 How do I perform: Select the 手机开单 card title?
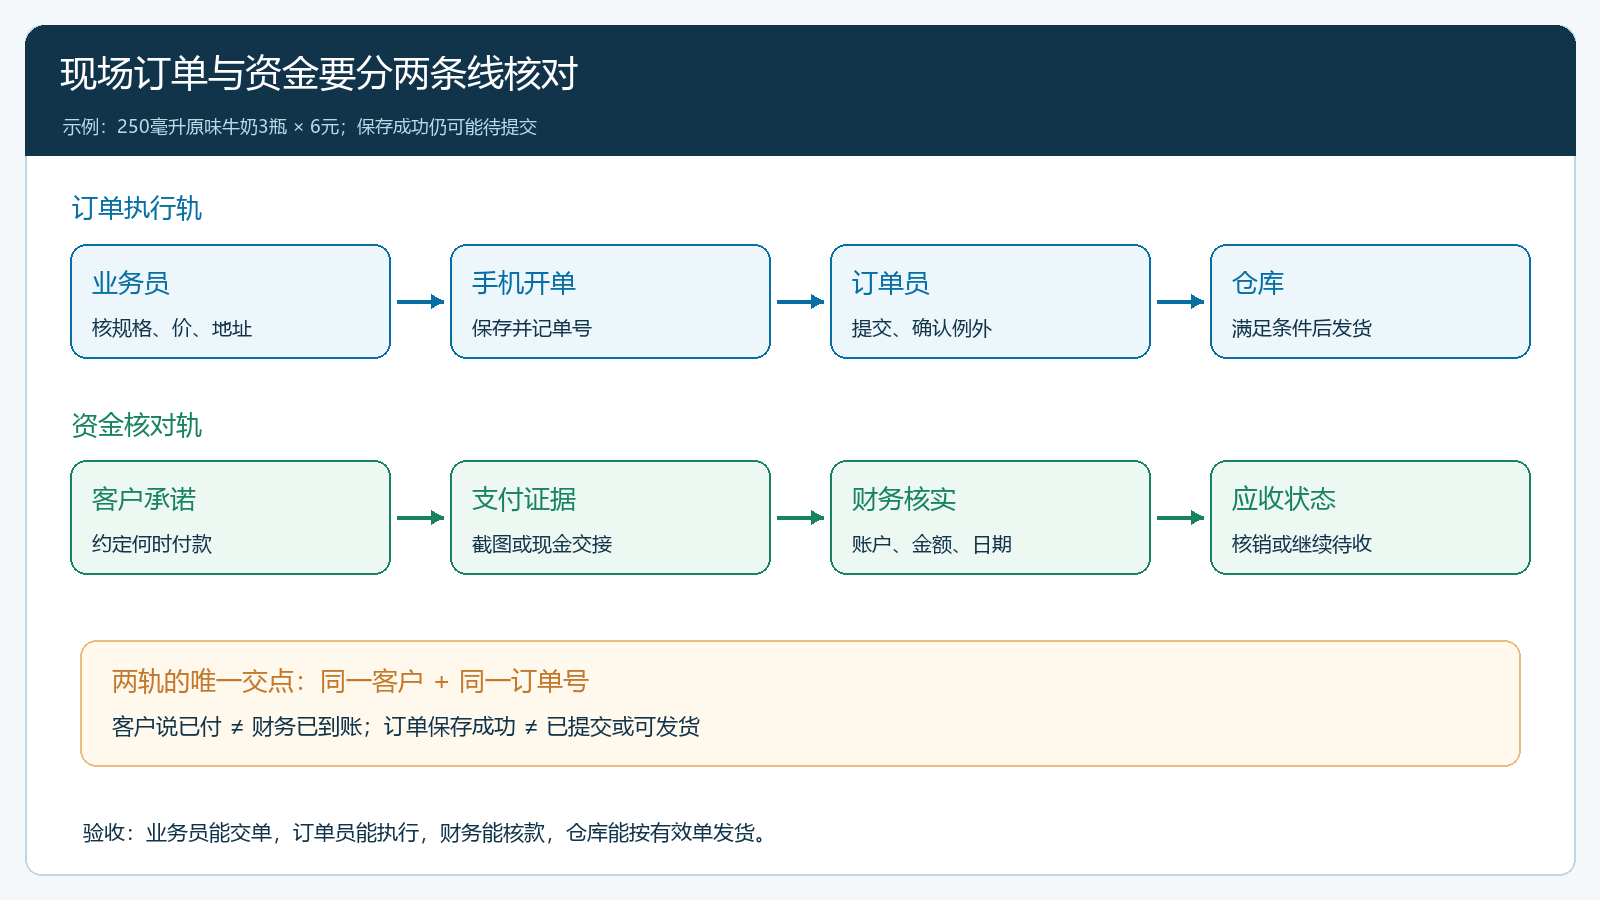coord(524,283)
